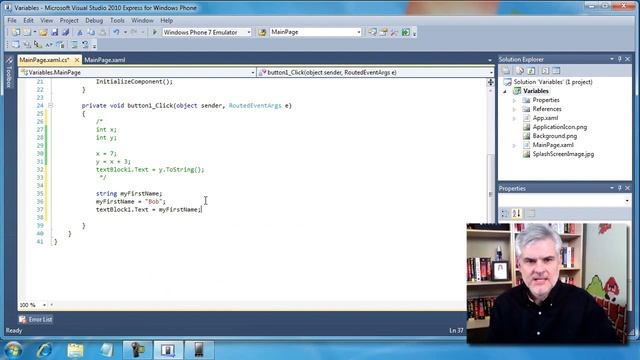Image resolution: width=640 pixels, height=360 pixels.
Task: Click the comment-out lines toolbar icon
Action: 74,44
